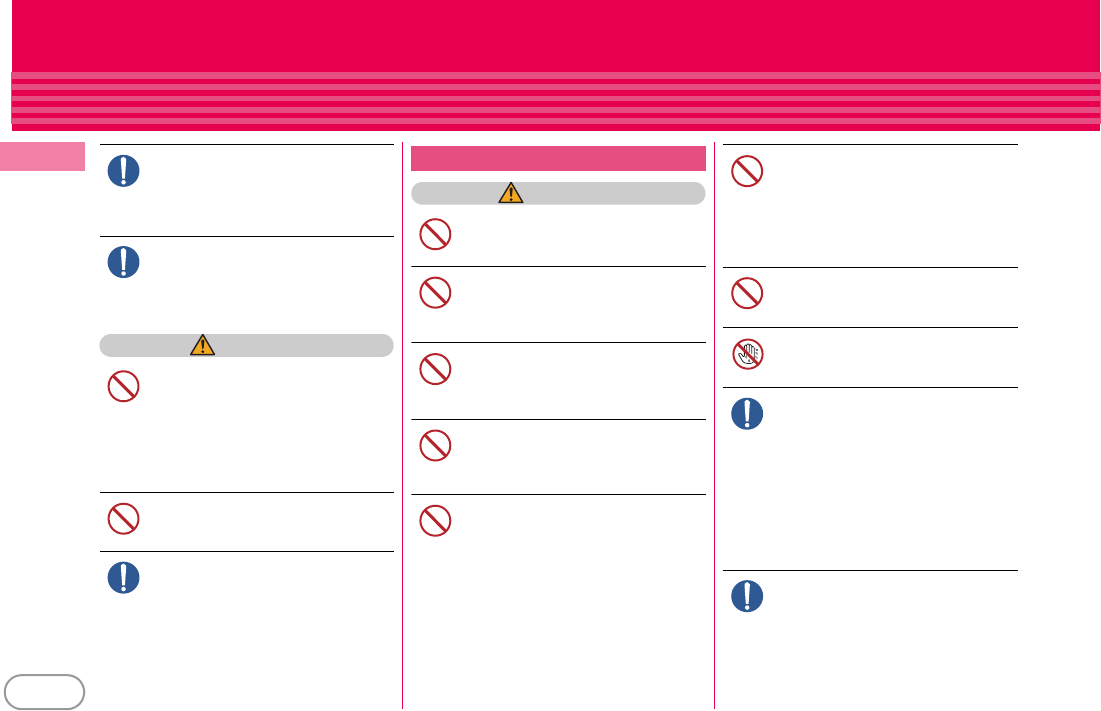Click the prohibition icon just above the wet-hands icon

pyautogui.click(x=747, y=293)
